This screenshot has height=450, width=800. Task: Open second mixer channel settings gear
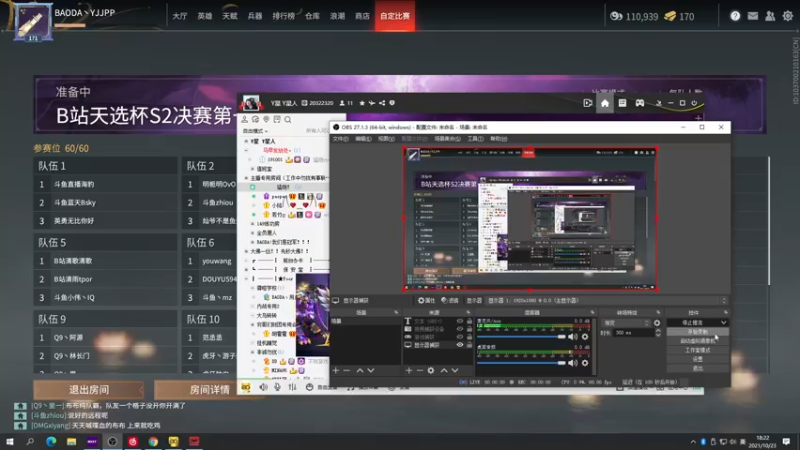click(585, 363)
